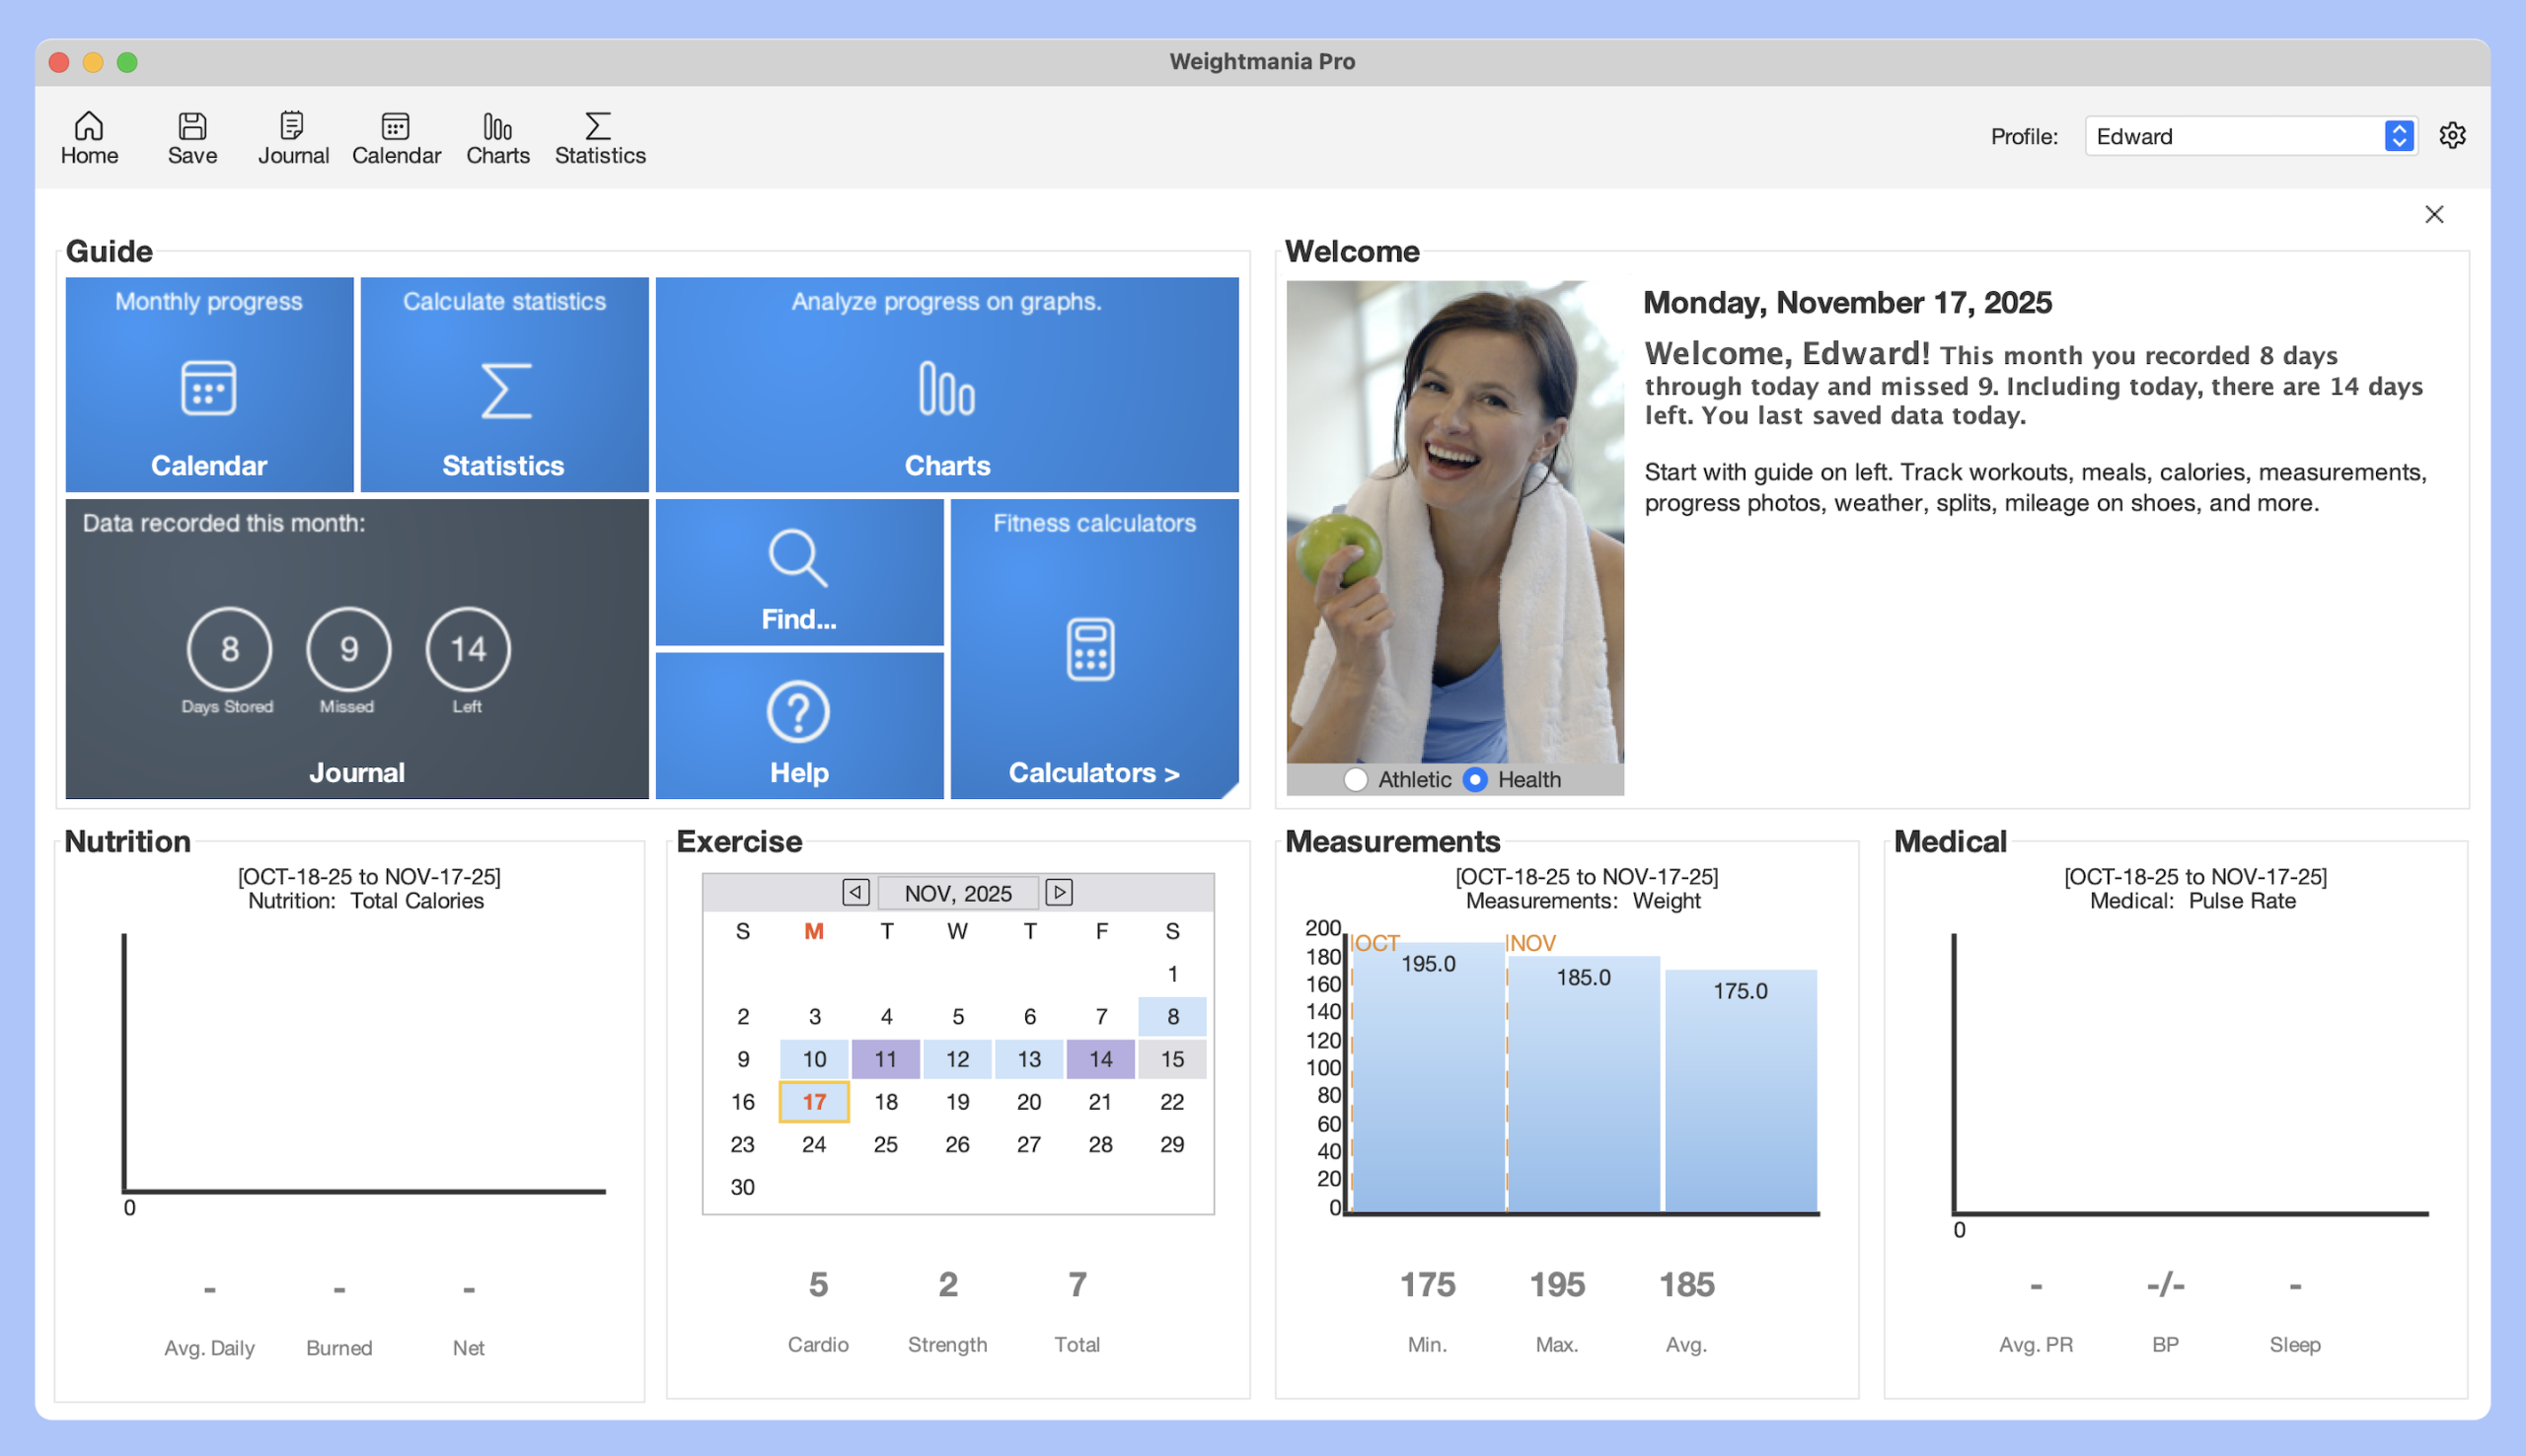Select the Athletic radio button

pos(1355,779)
